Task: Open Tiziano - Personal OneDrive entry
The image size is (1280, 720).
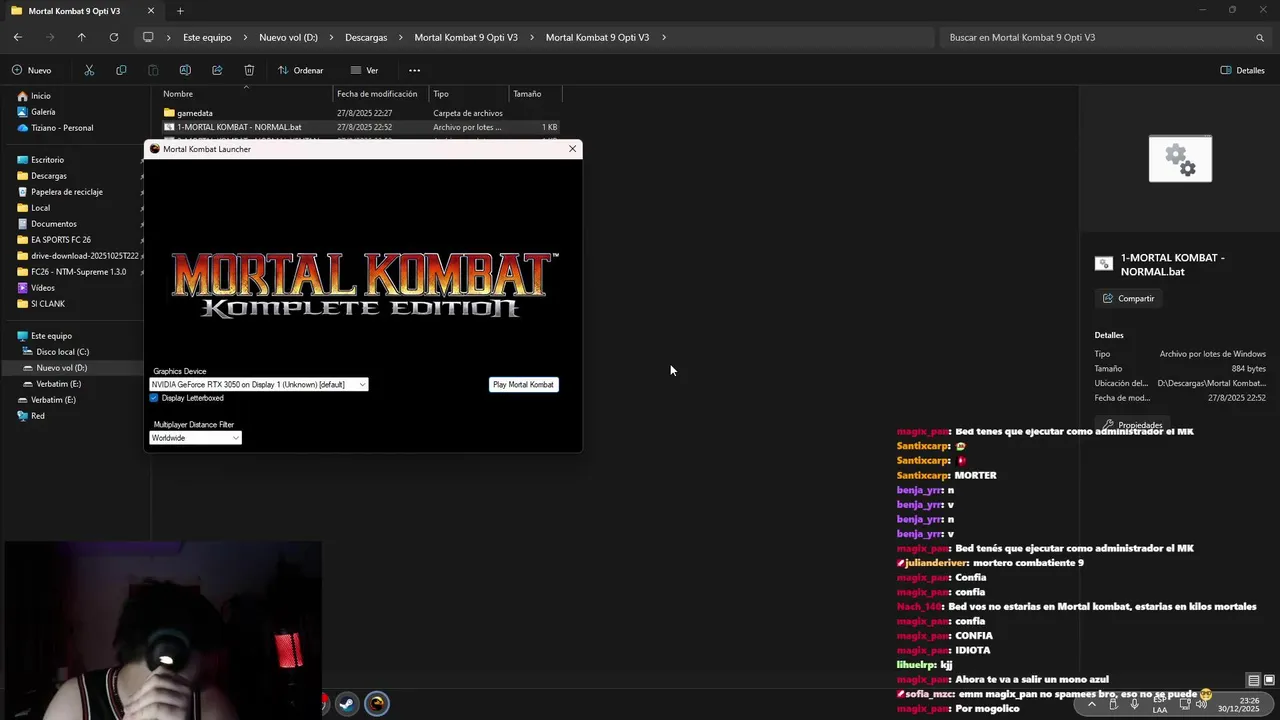Action: [62, 128]
